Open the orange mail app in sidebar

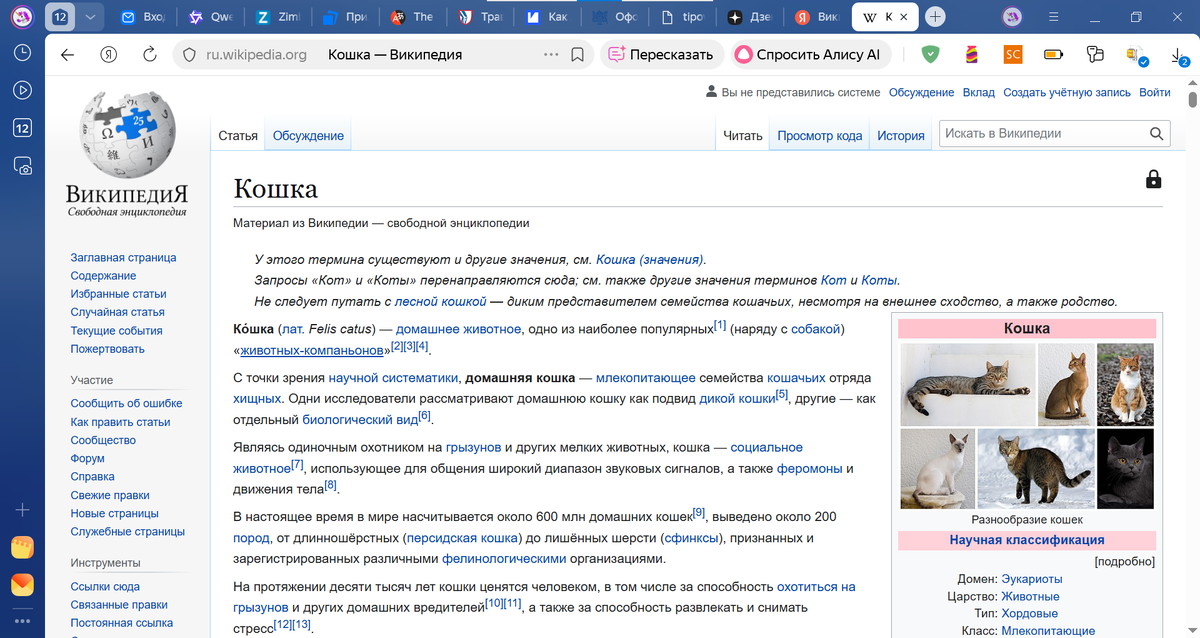[x=22, y=584]
